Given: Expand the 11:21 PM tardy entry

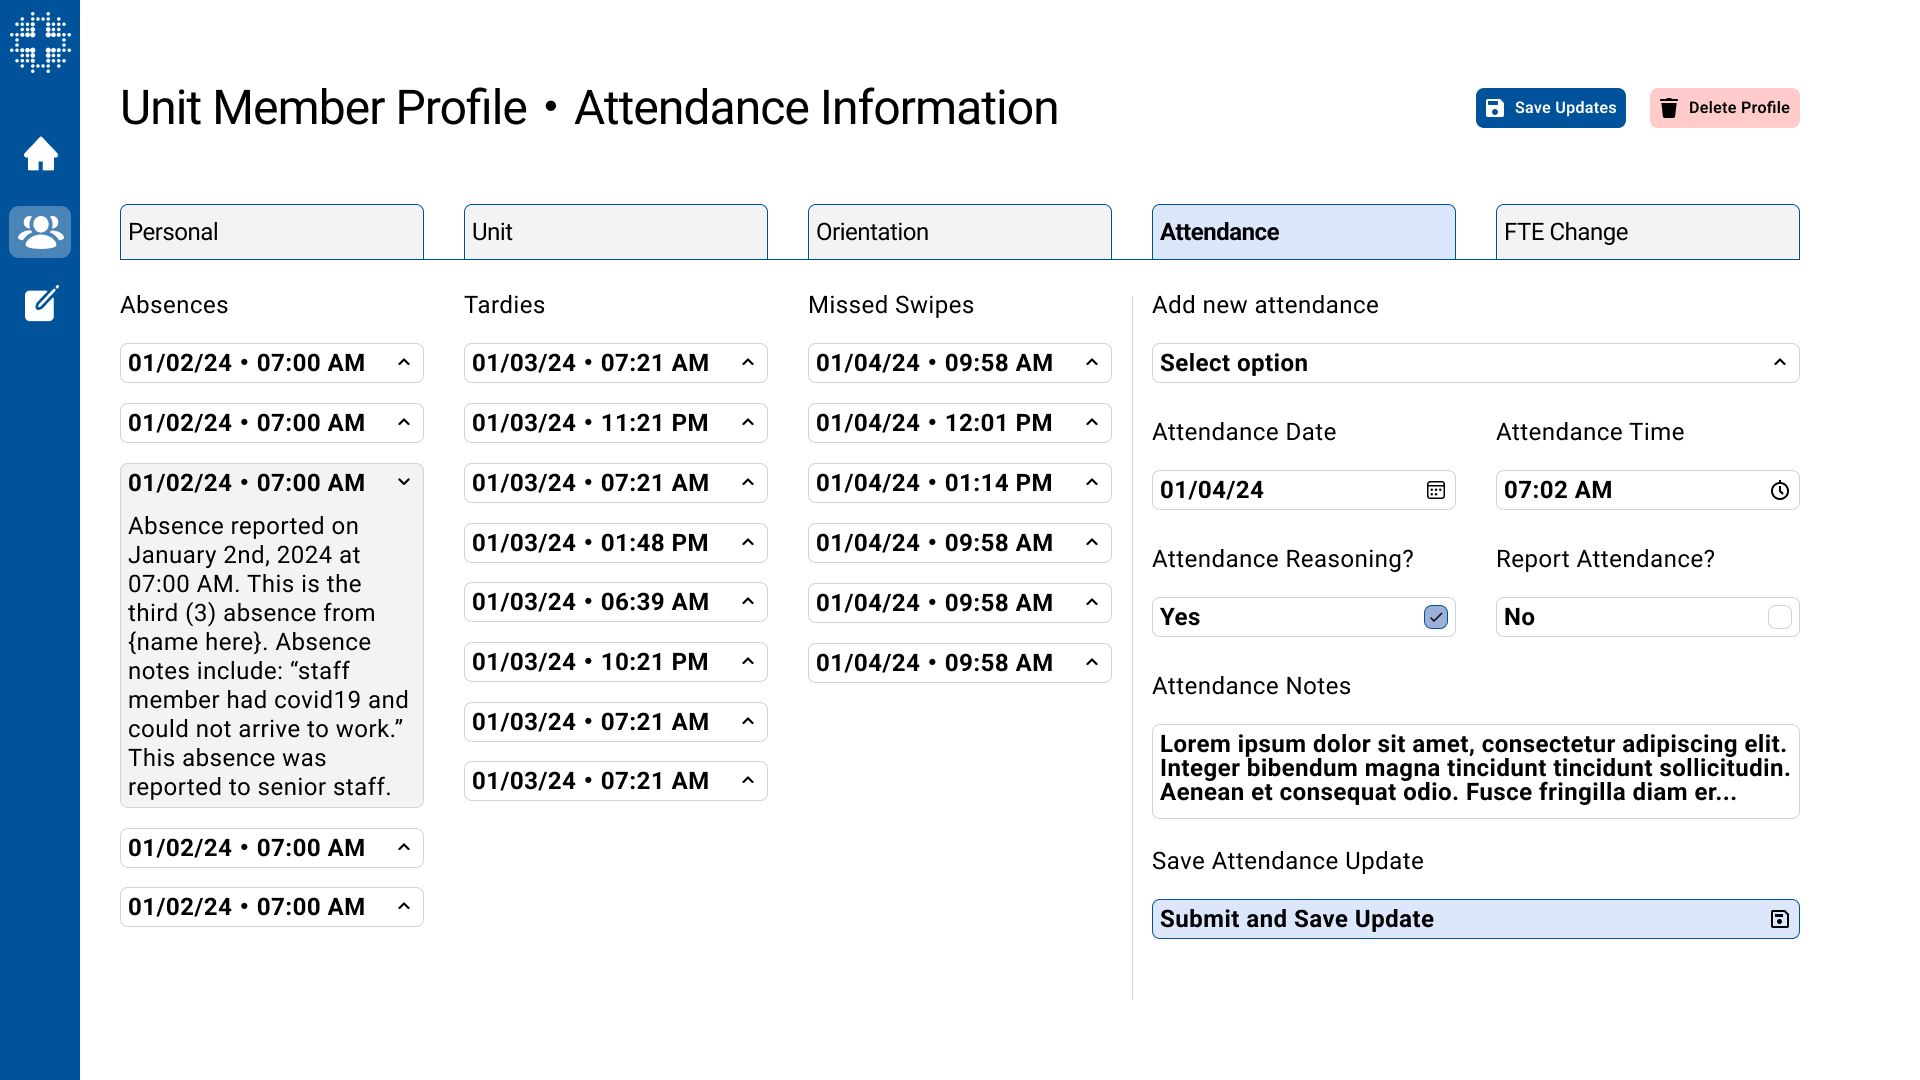Looking at the screenshot, I should pyautogui.click(x=748, y=423).
